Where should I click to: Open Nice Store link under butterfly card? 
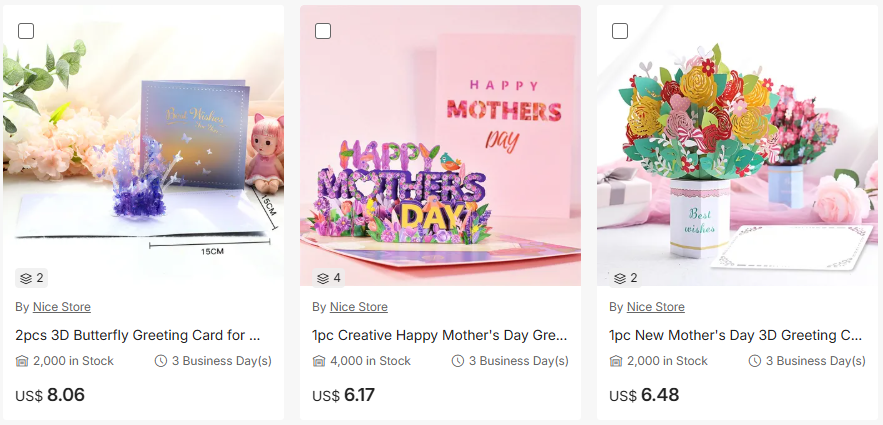point(61,307)
